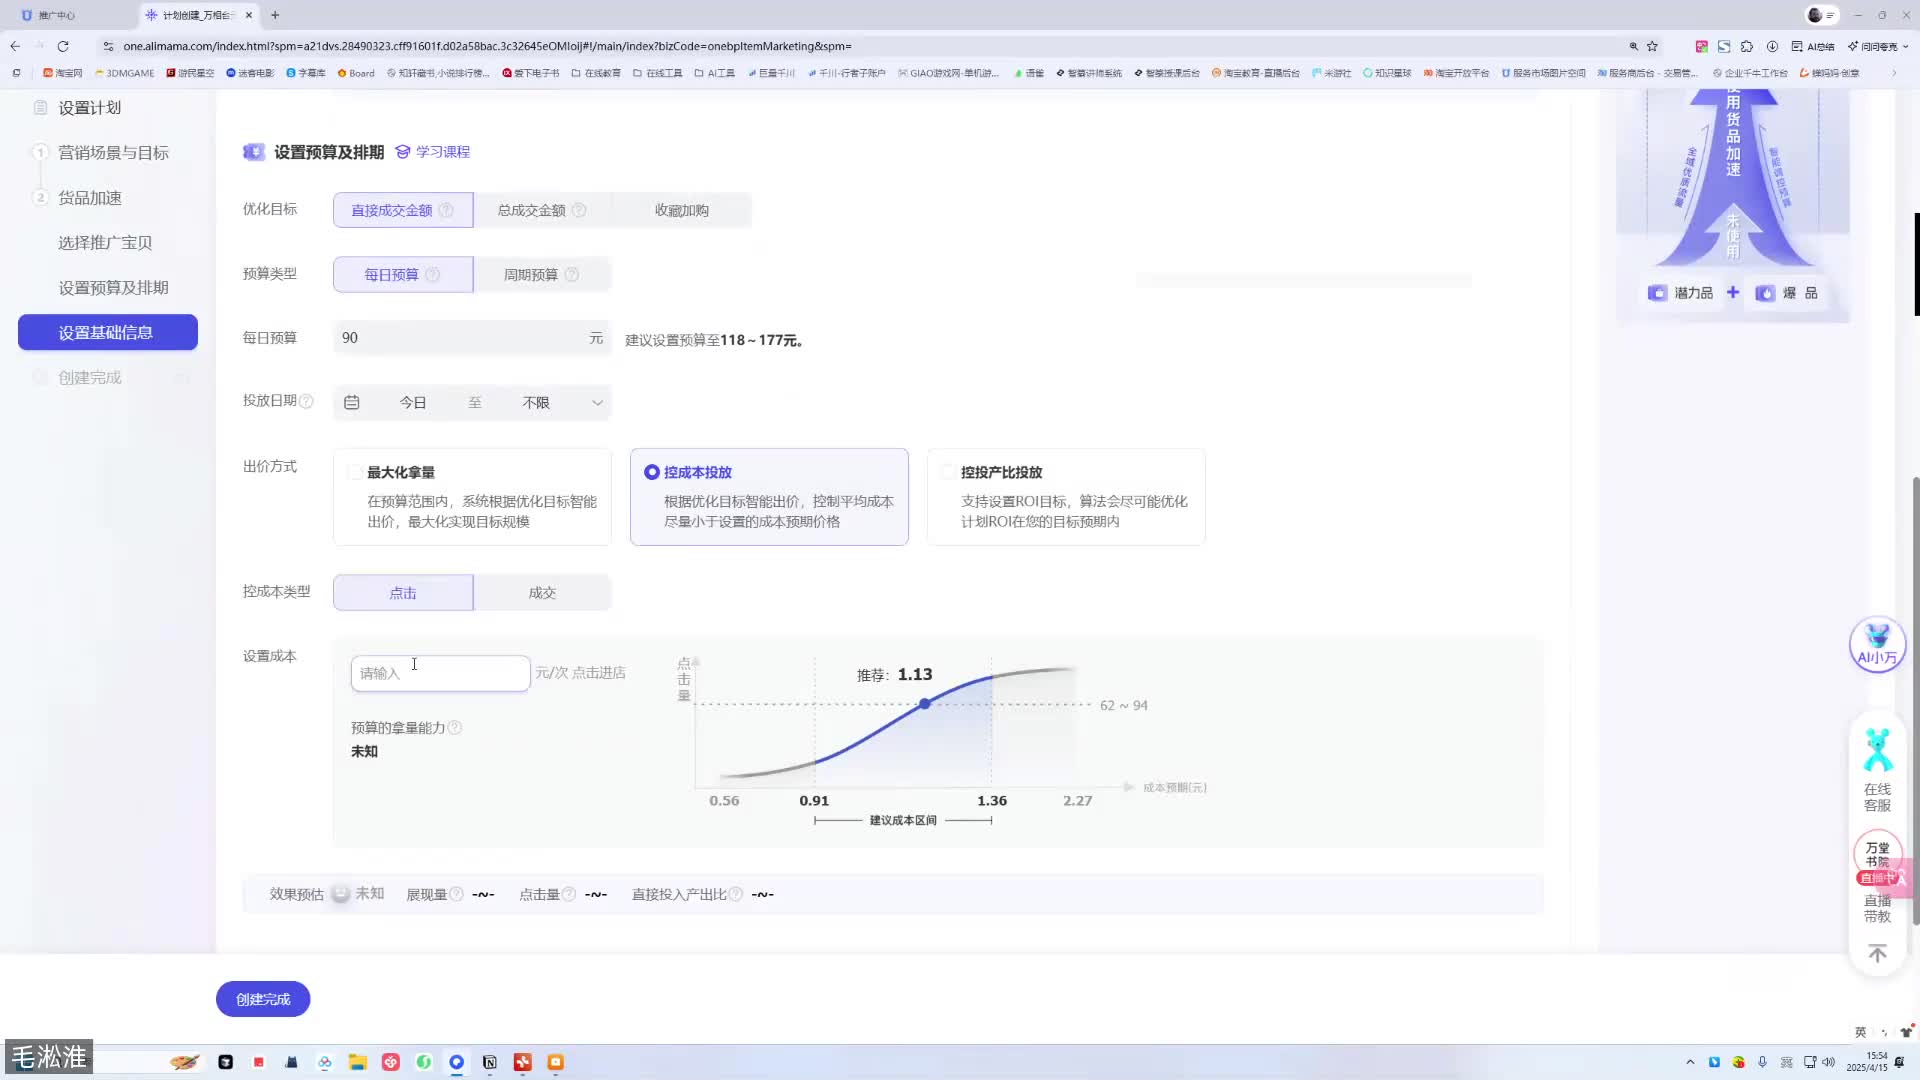Click the 设置成本 input field
Viewport: 1920px width, 1080px height.
440,672
